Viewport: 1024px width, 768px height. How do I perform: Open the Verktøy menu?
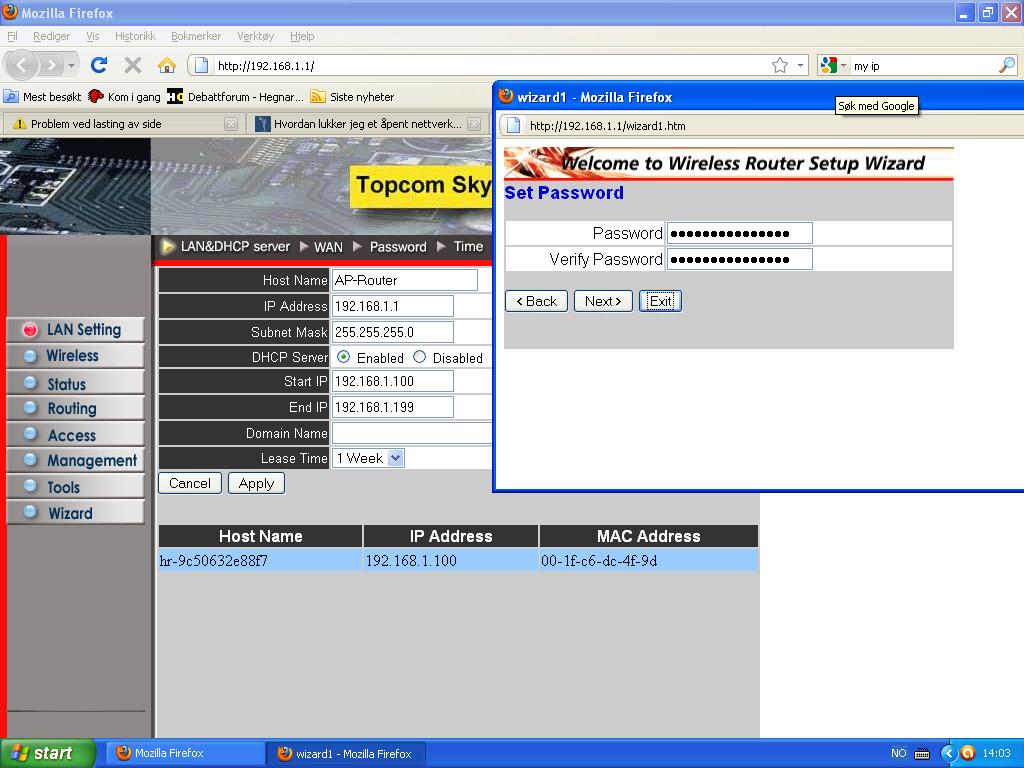(255, 36)
